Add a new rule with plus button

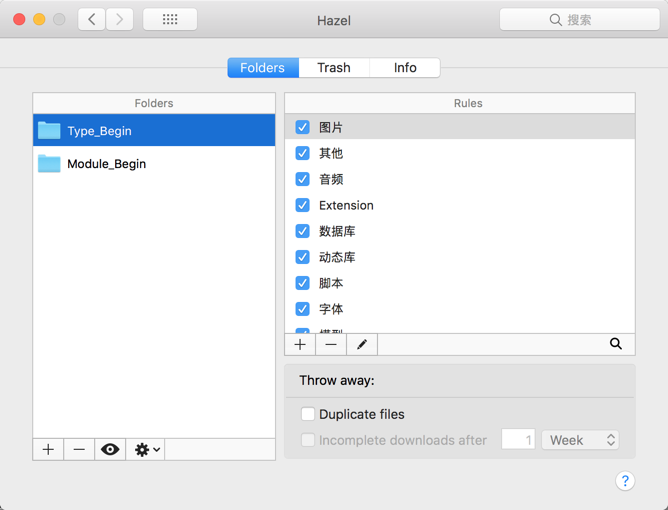[300, 344]
